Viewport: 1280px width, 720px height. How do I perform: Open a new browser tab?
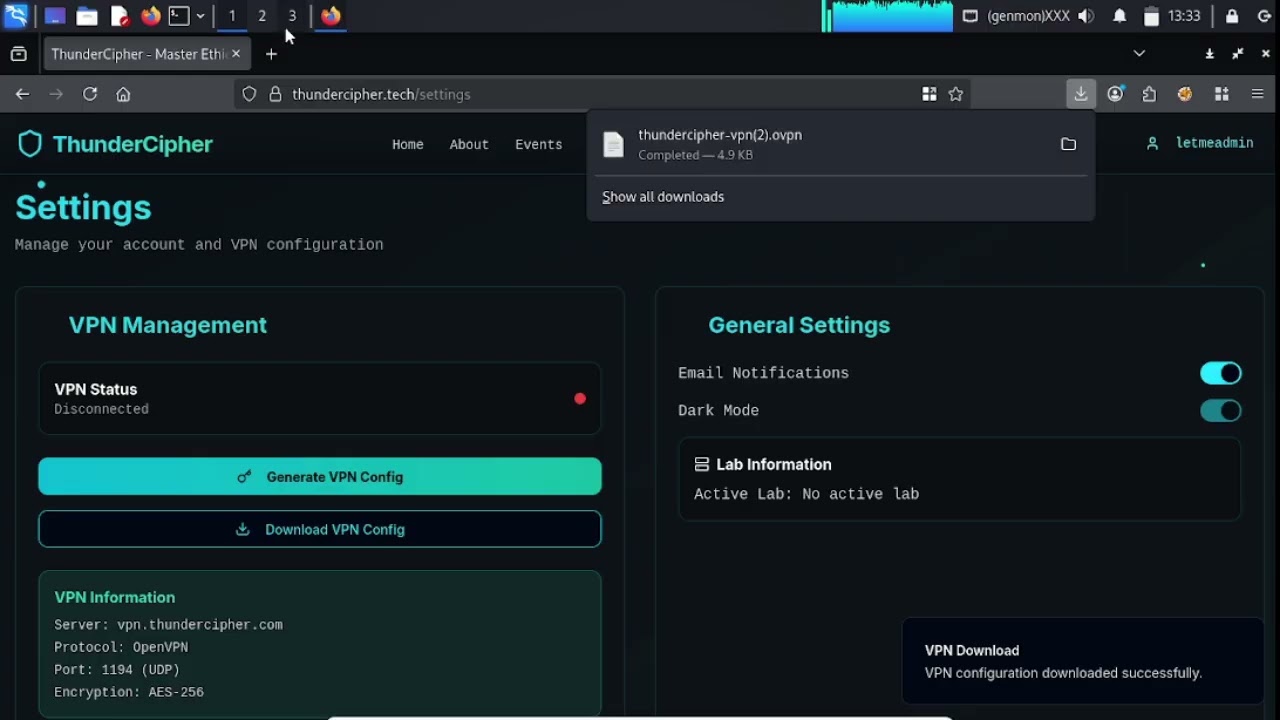[x=271, y=54]
